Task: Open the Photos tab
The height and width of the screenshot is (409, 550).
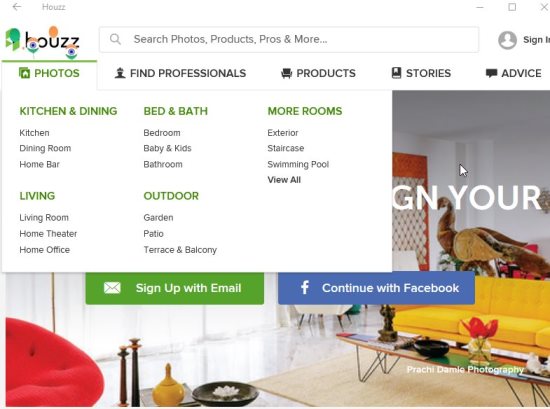Action: (49, 73)
